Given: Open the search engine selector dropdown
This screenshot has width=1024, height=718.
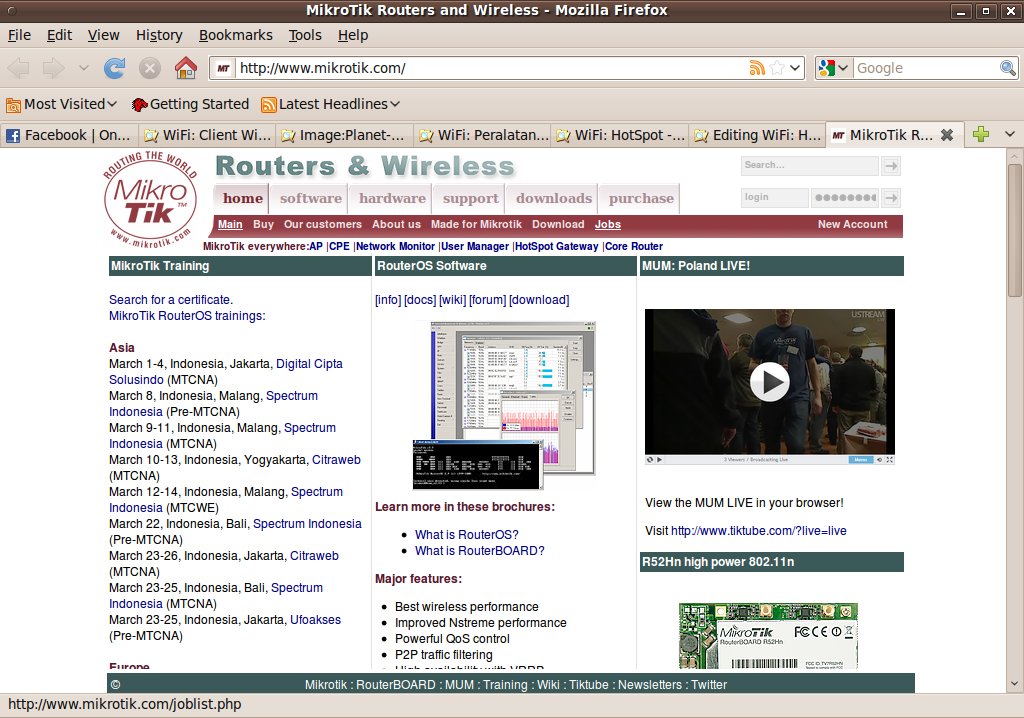Looking at the screenshot, I should tap(833, 68).
